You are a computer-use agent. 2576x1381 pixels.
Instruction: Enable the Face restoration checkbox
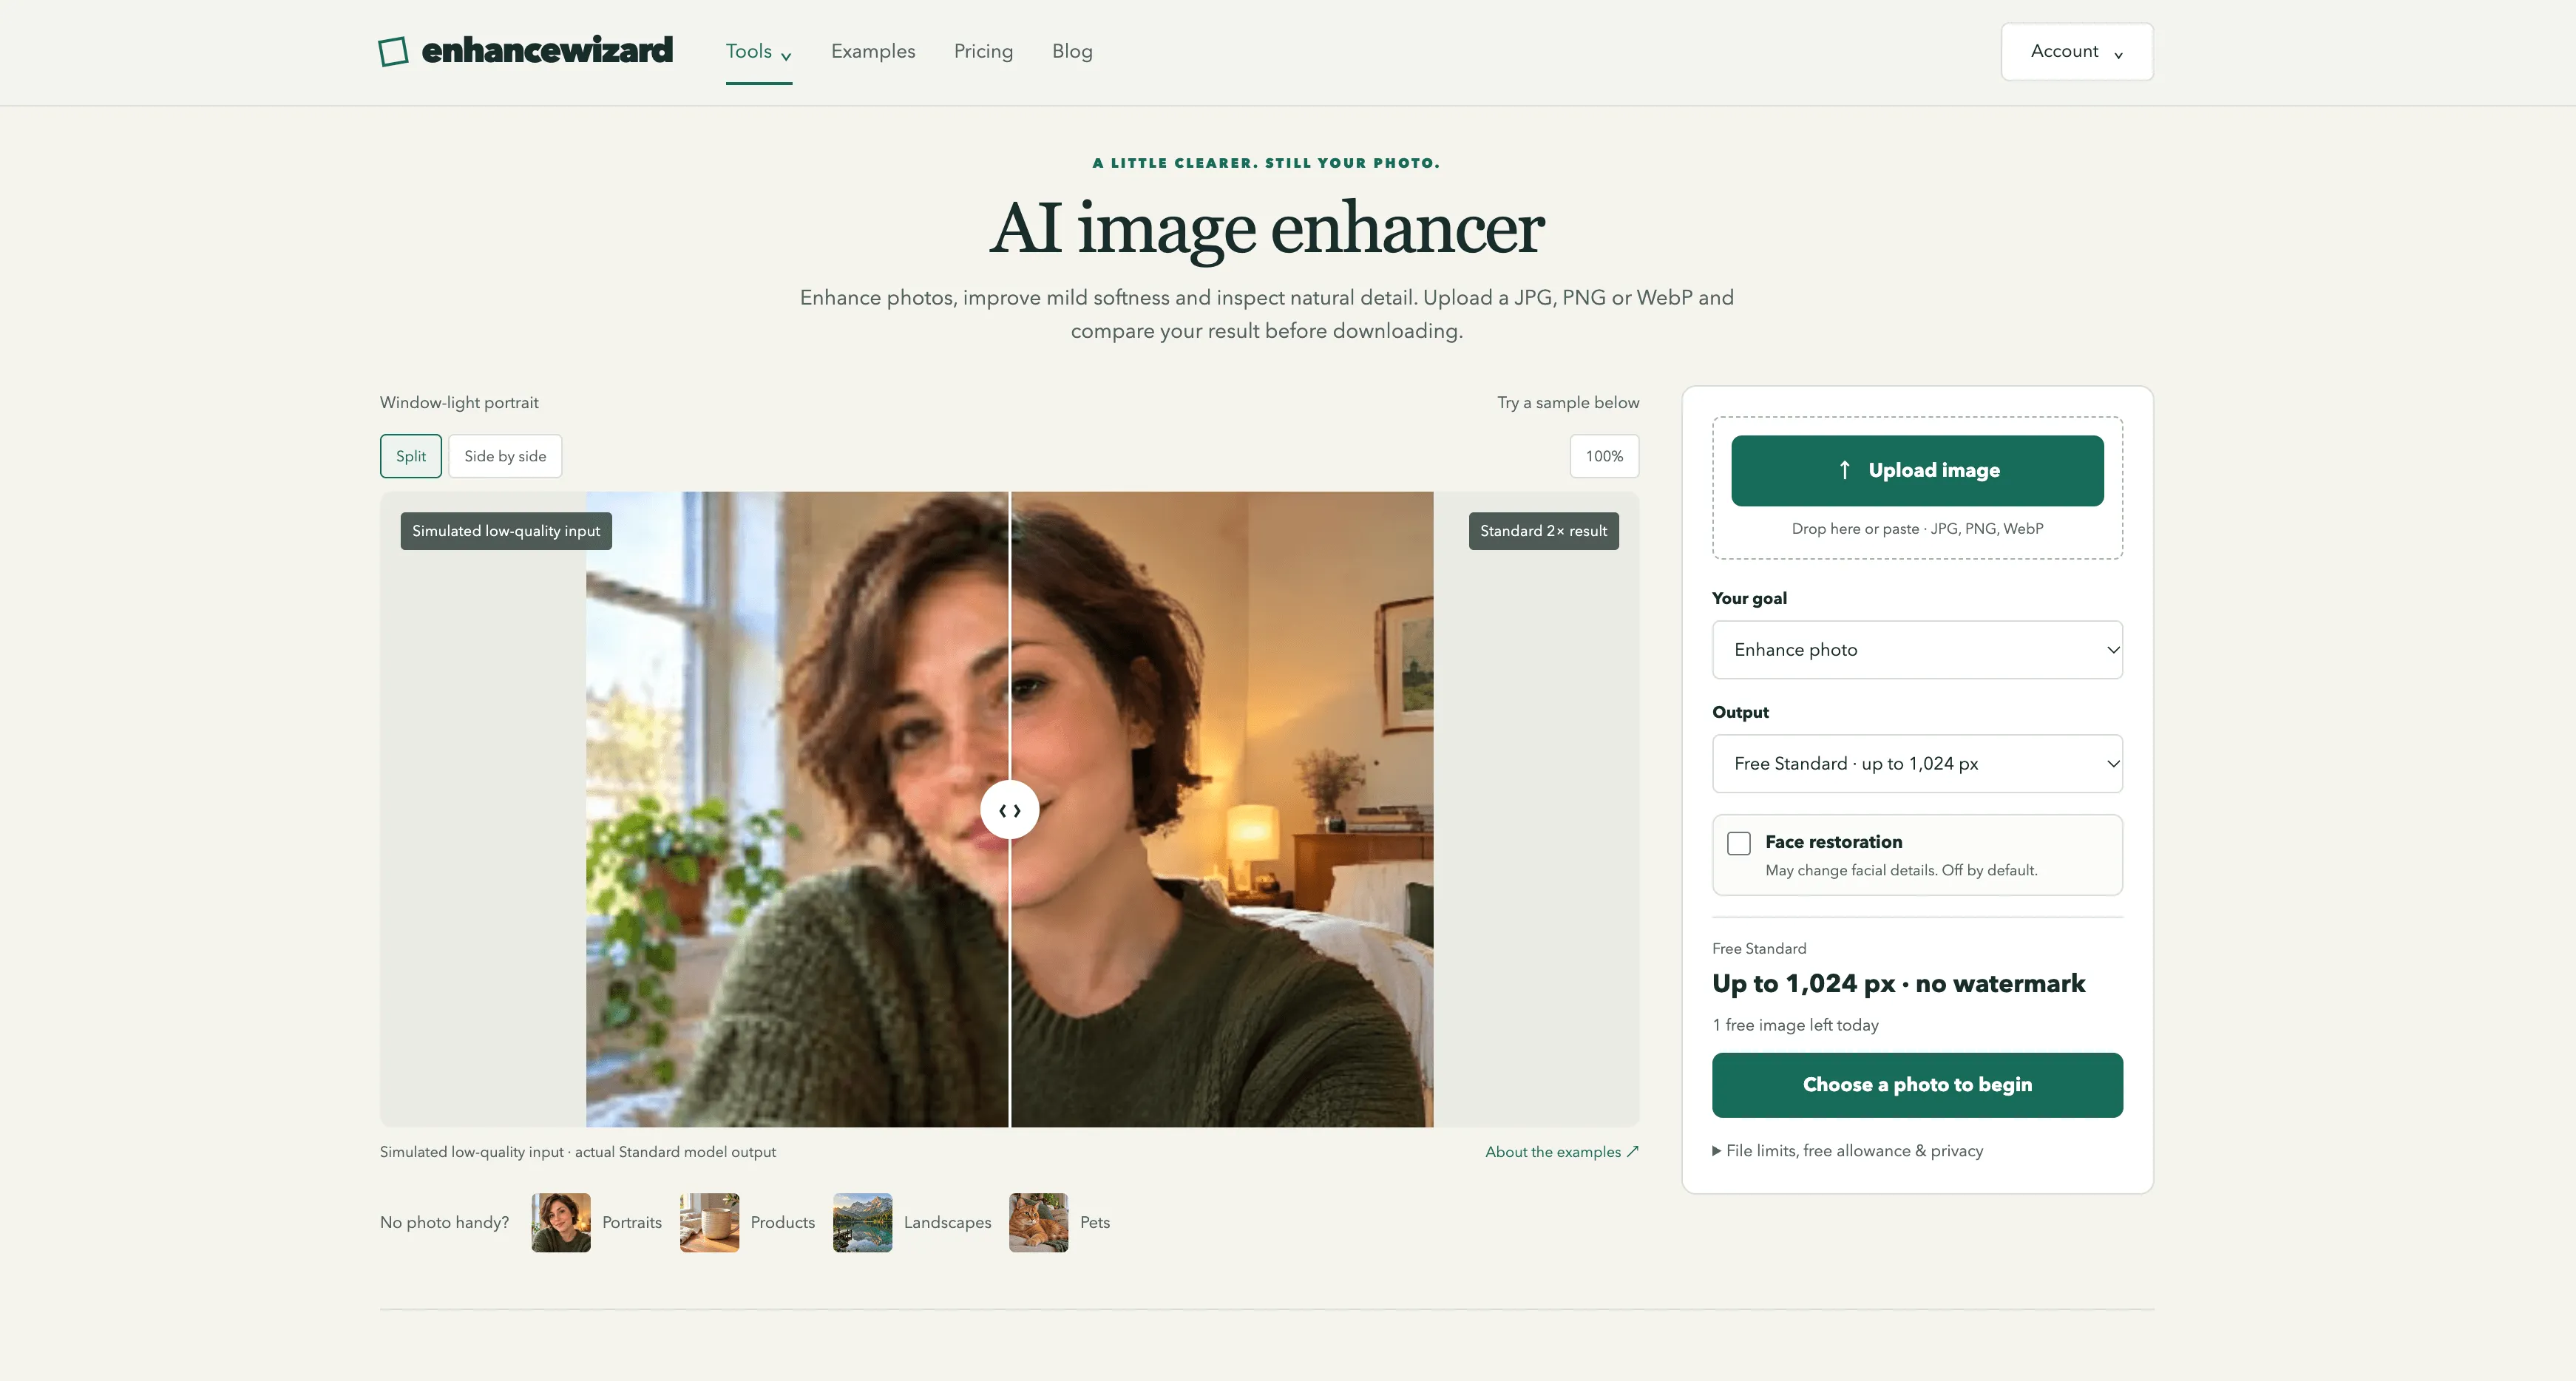point(1739,843)
